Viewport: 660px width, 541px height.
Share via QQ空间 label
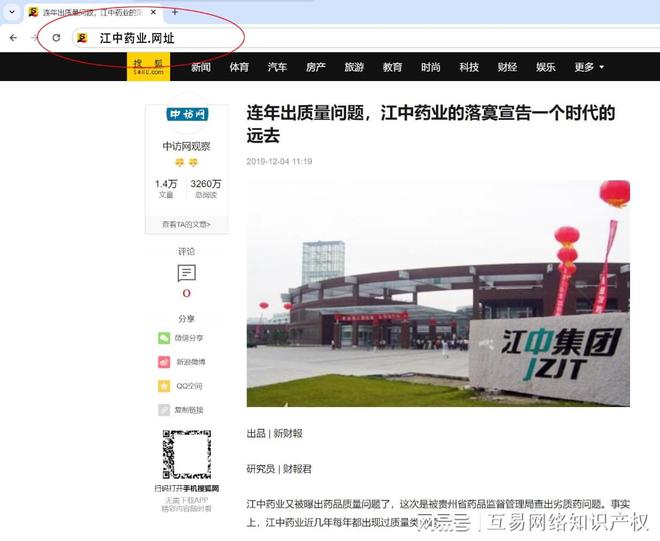(x=189, y=386)
